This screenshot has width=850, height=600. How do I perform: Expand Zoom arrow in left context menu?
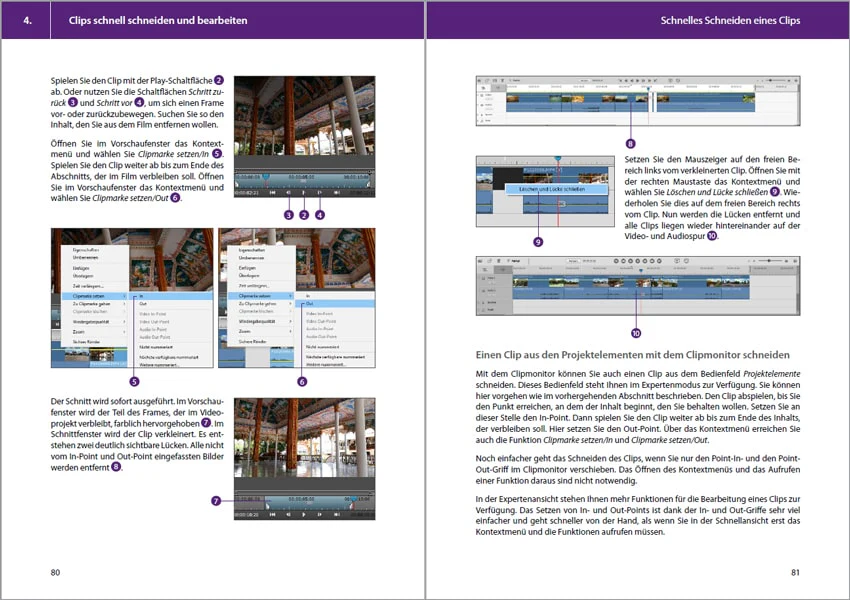(125, 332)
